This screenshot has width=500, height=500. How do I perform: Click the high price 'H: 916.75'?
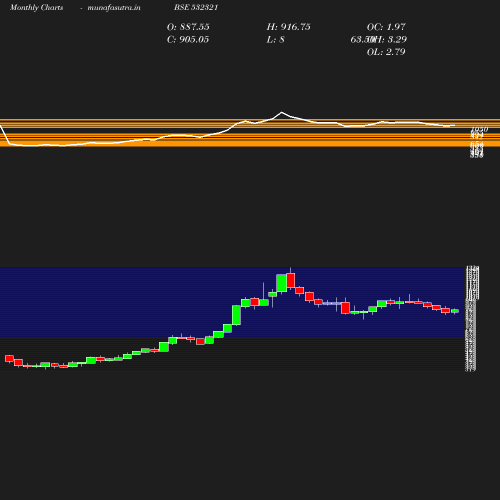pos(288,27)
